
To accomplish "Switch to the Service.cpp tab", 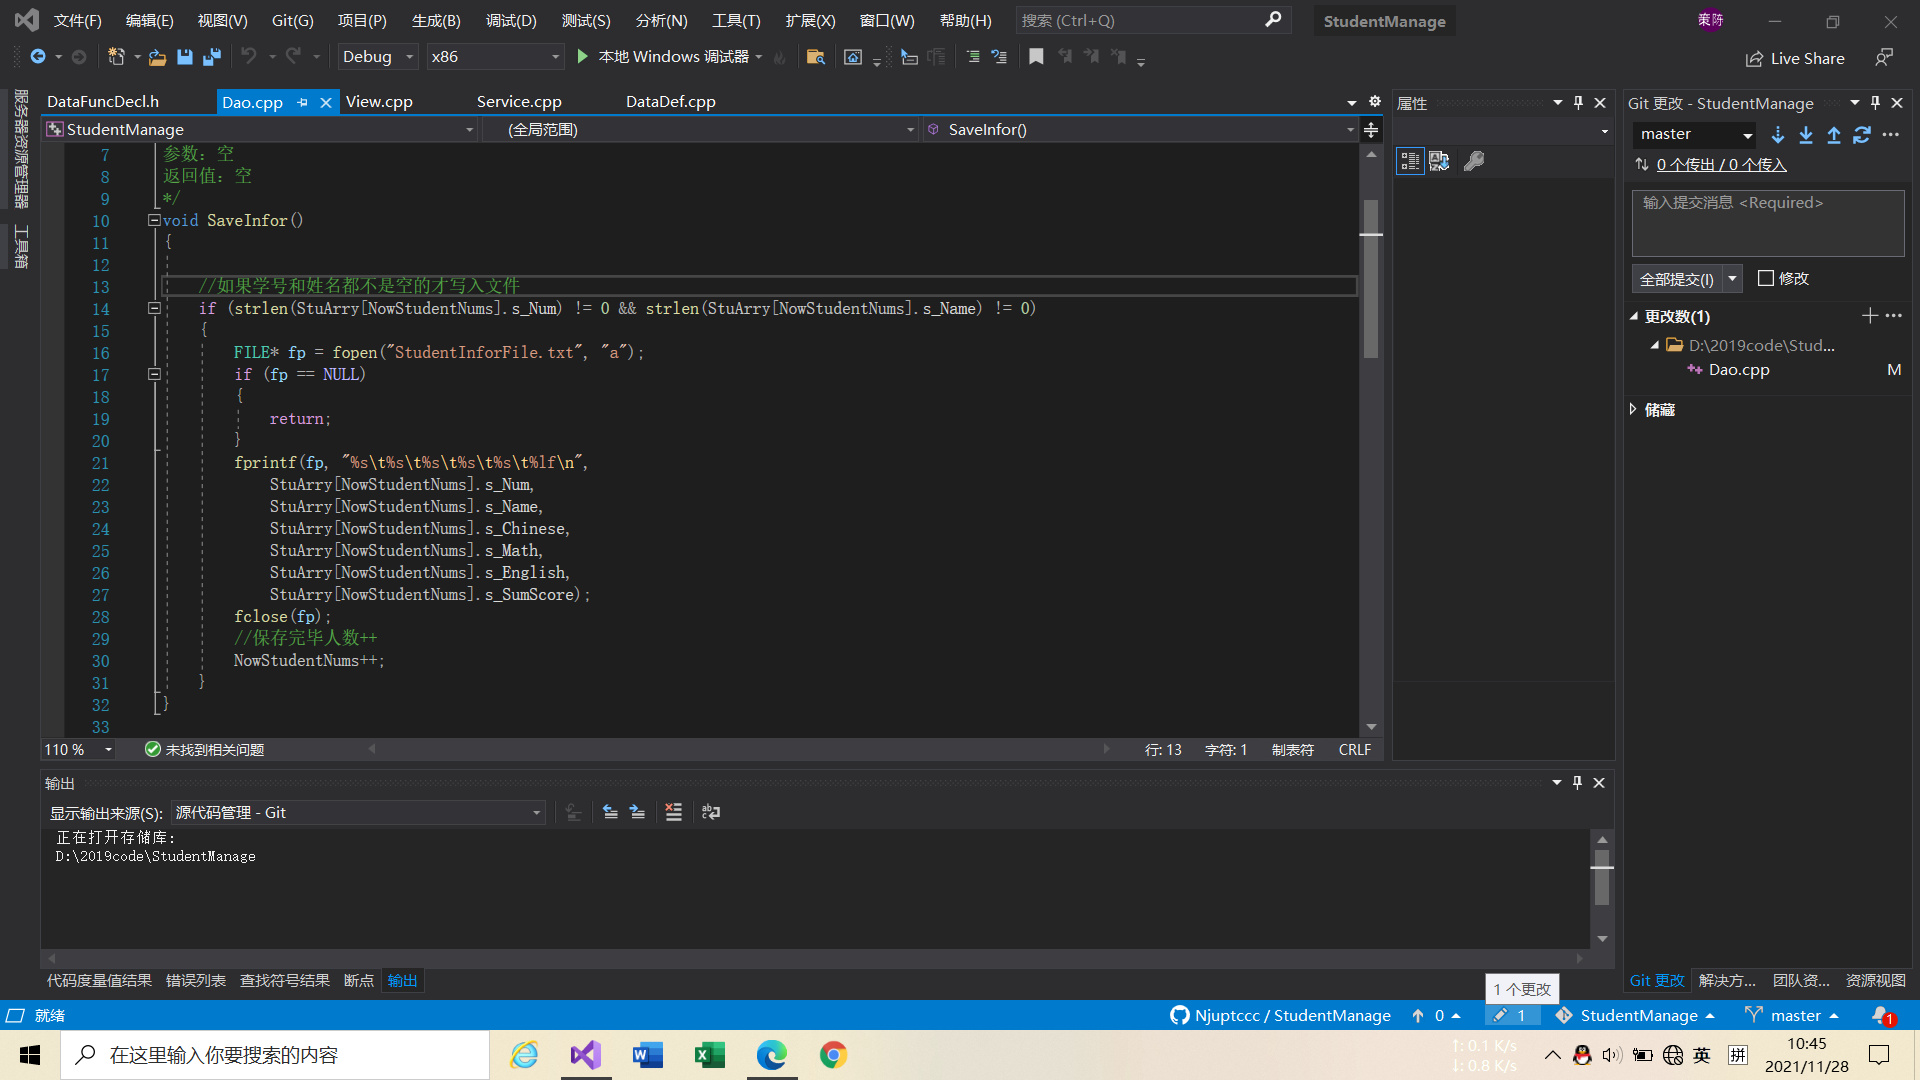I will coord(519,102).
